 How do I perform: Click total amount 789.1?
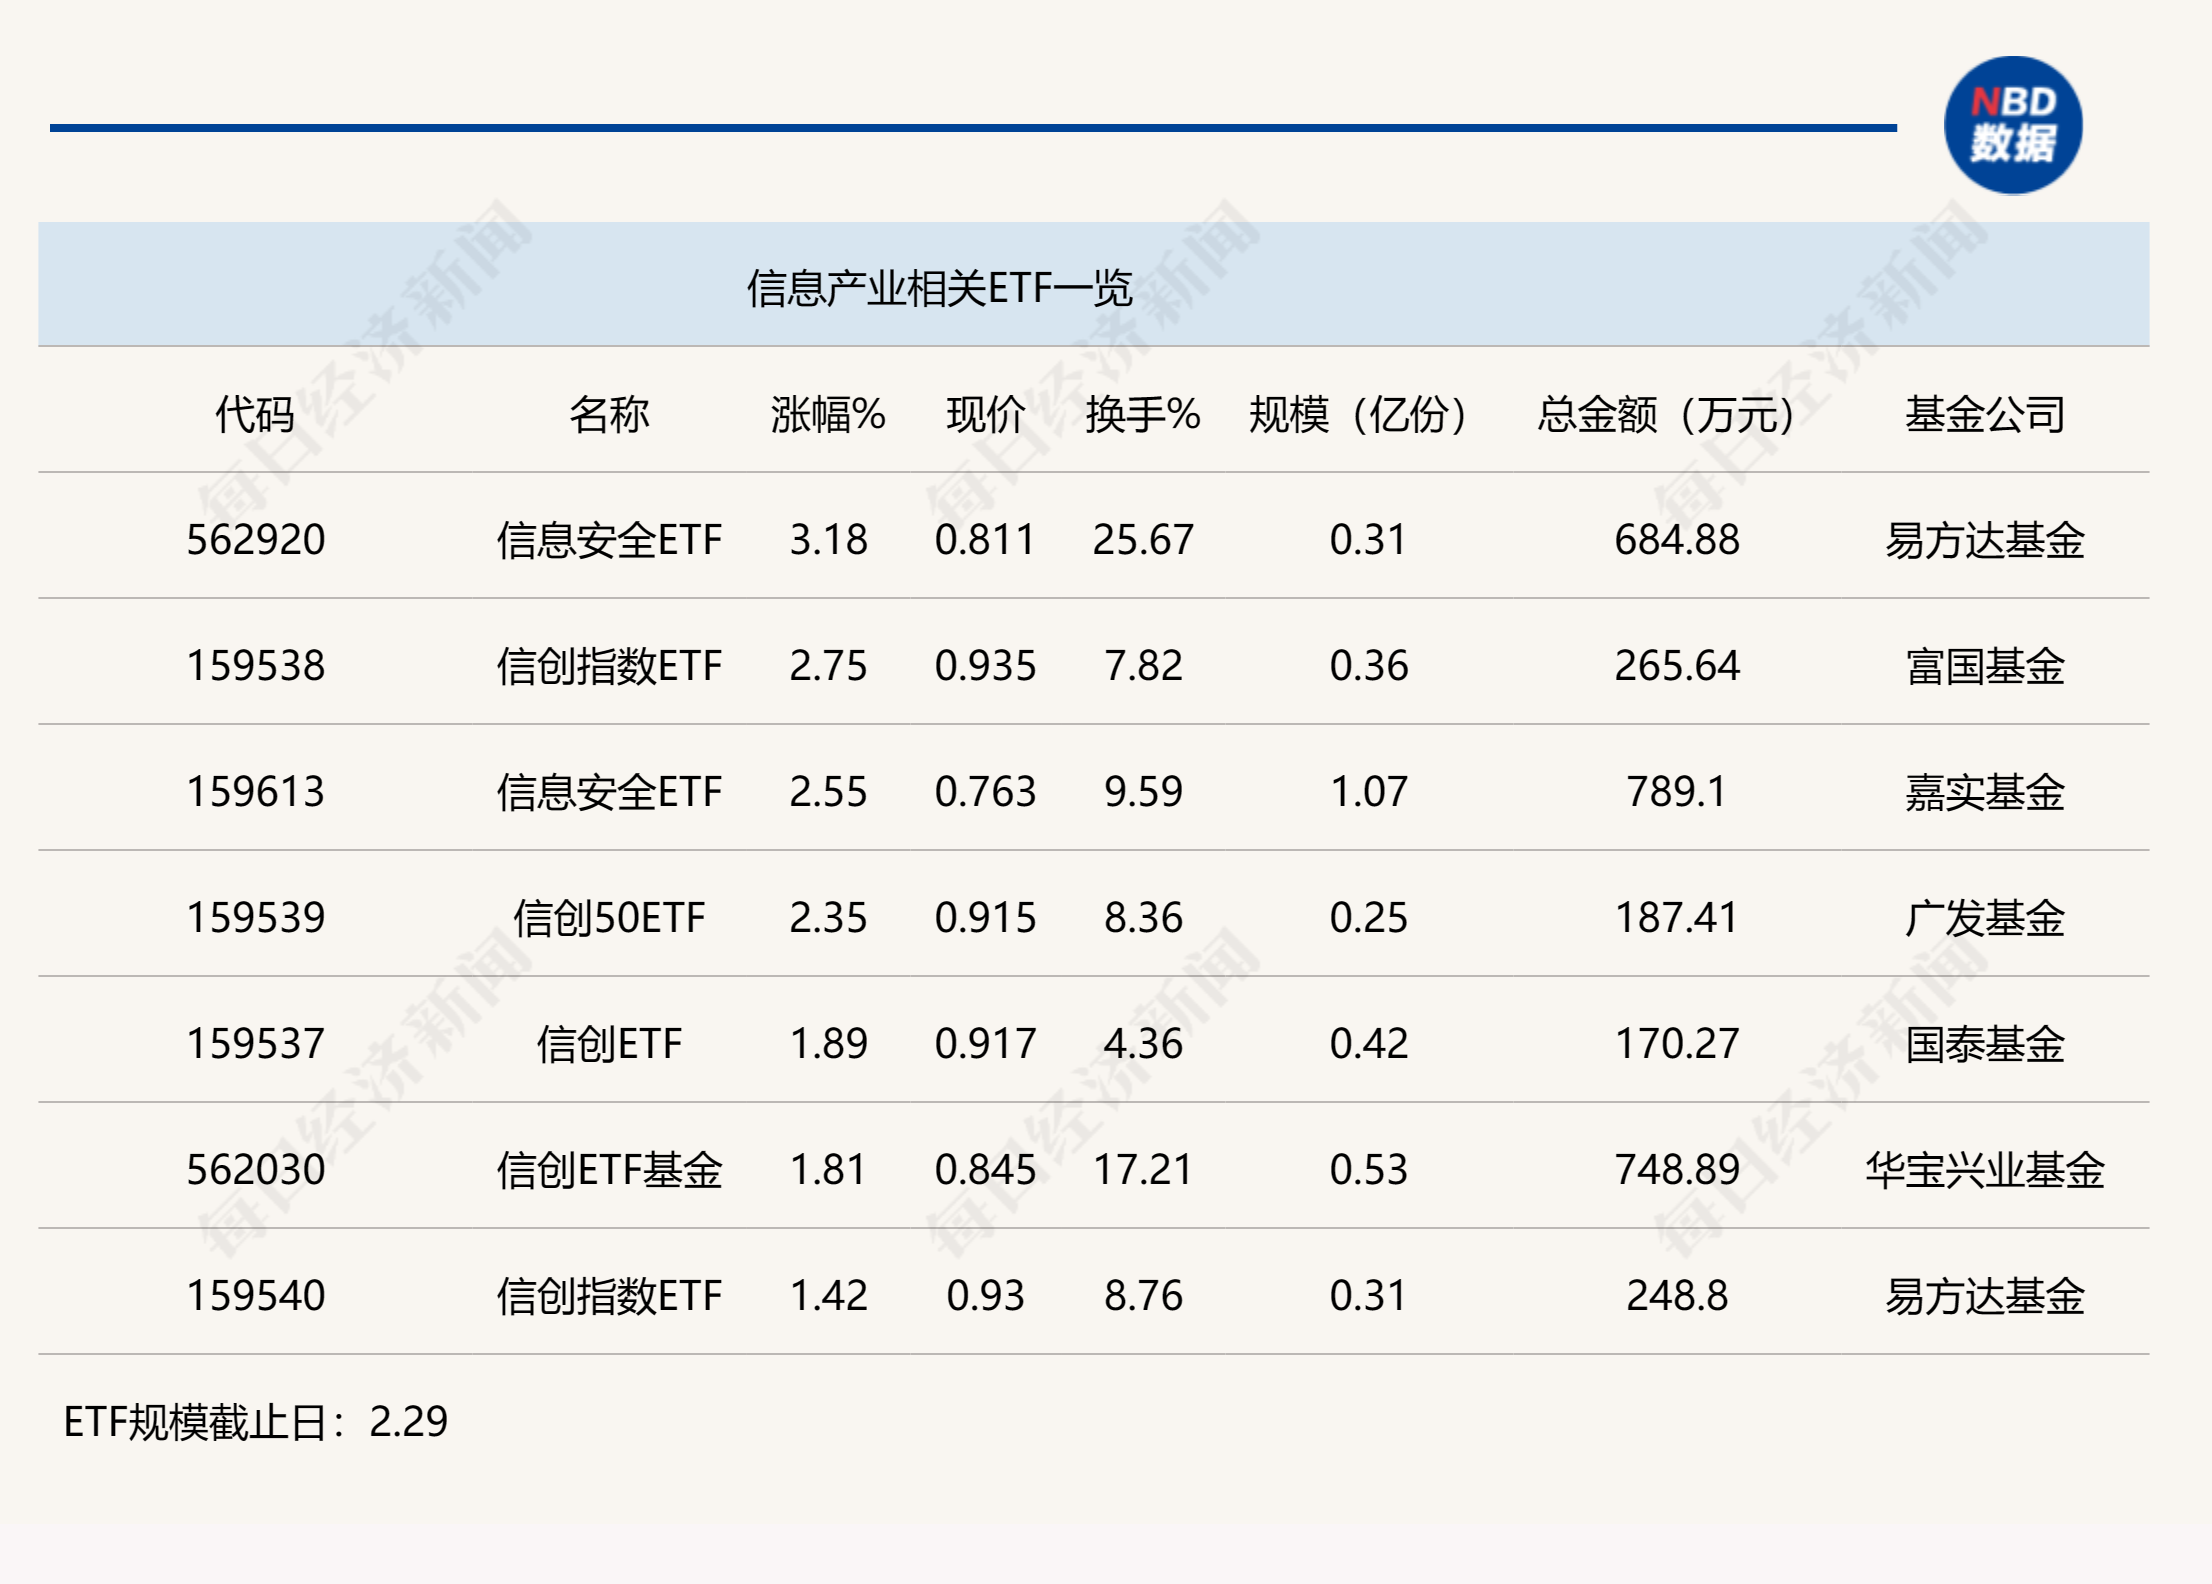[x=1677, y=792]
